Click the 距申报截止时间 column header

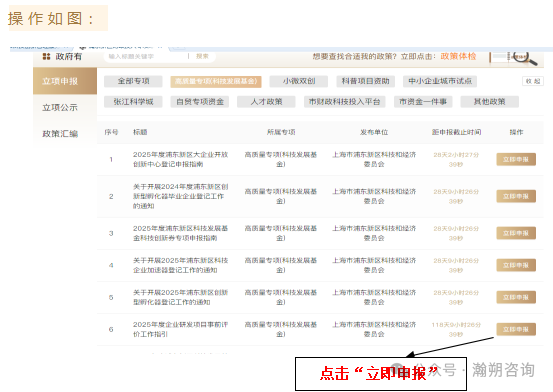tap(456, 132)
